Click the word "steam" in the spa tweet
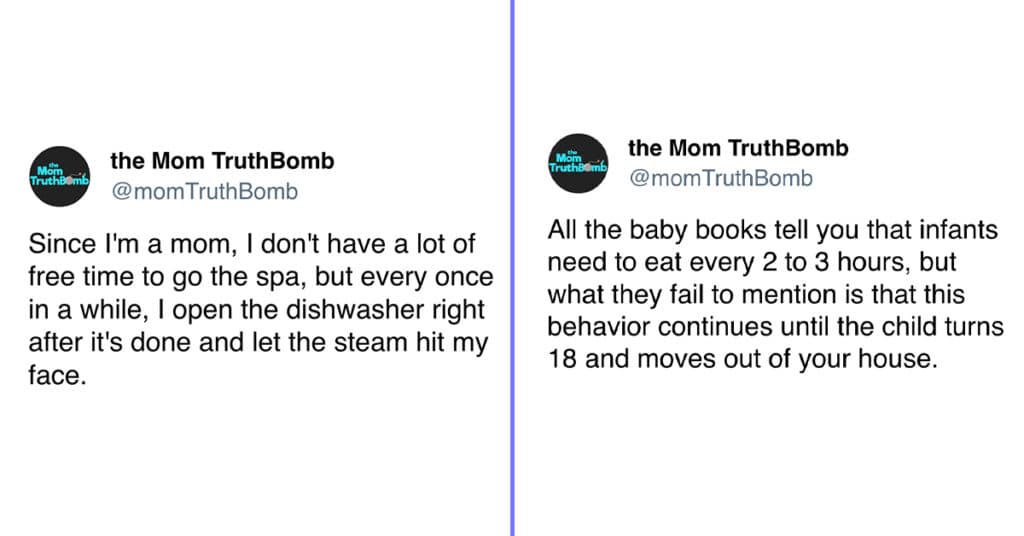The width and height of the screenshot is (1024, 536). pos(370,342)
